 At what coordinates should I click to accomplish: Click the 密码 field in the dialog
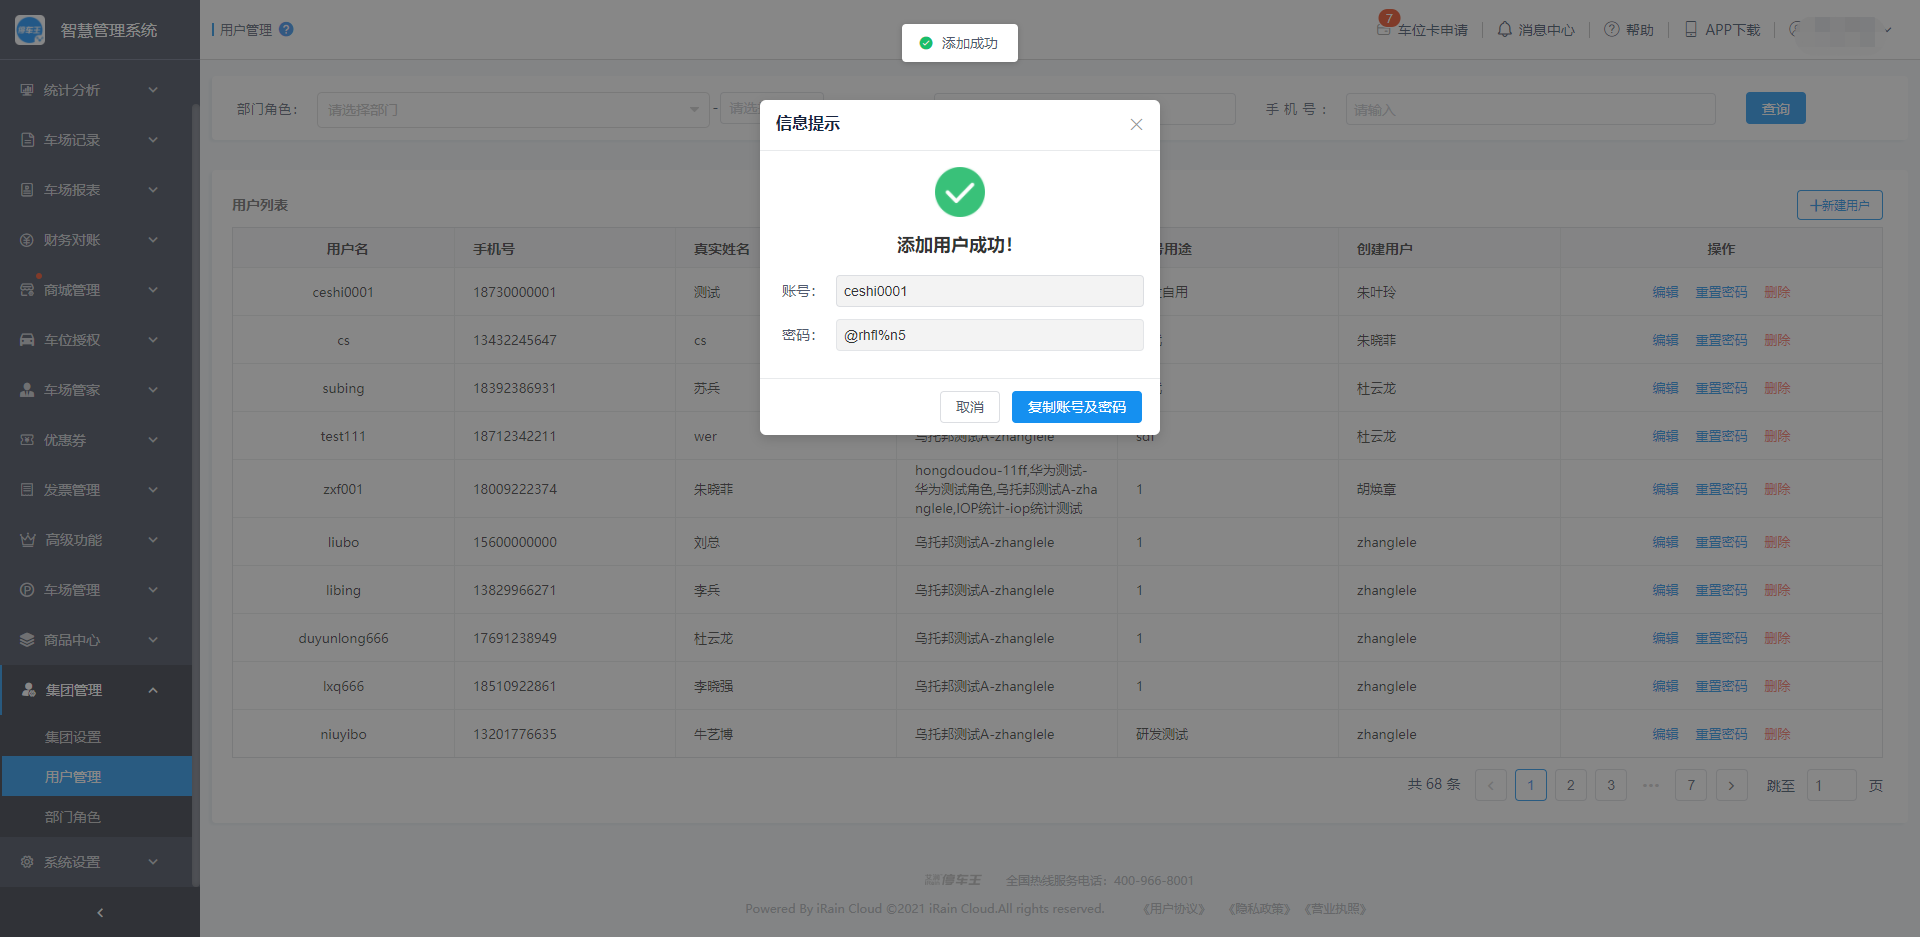pyautogui.click(x=989, y=335)
